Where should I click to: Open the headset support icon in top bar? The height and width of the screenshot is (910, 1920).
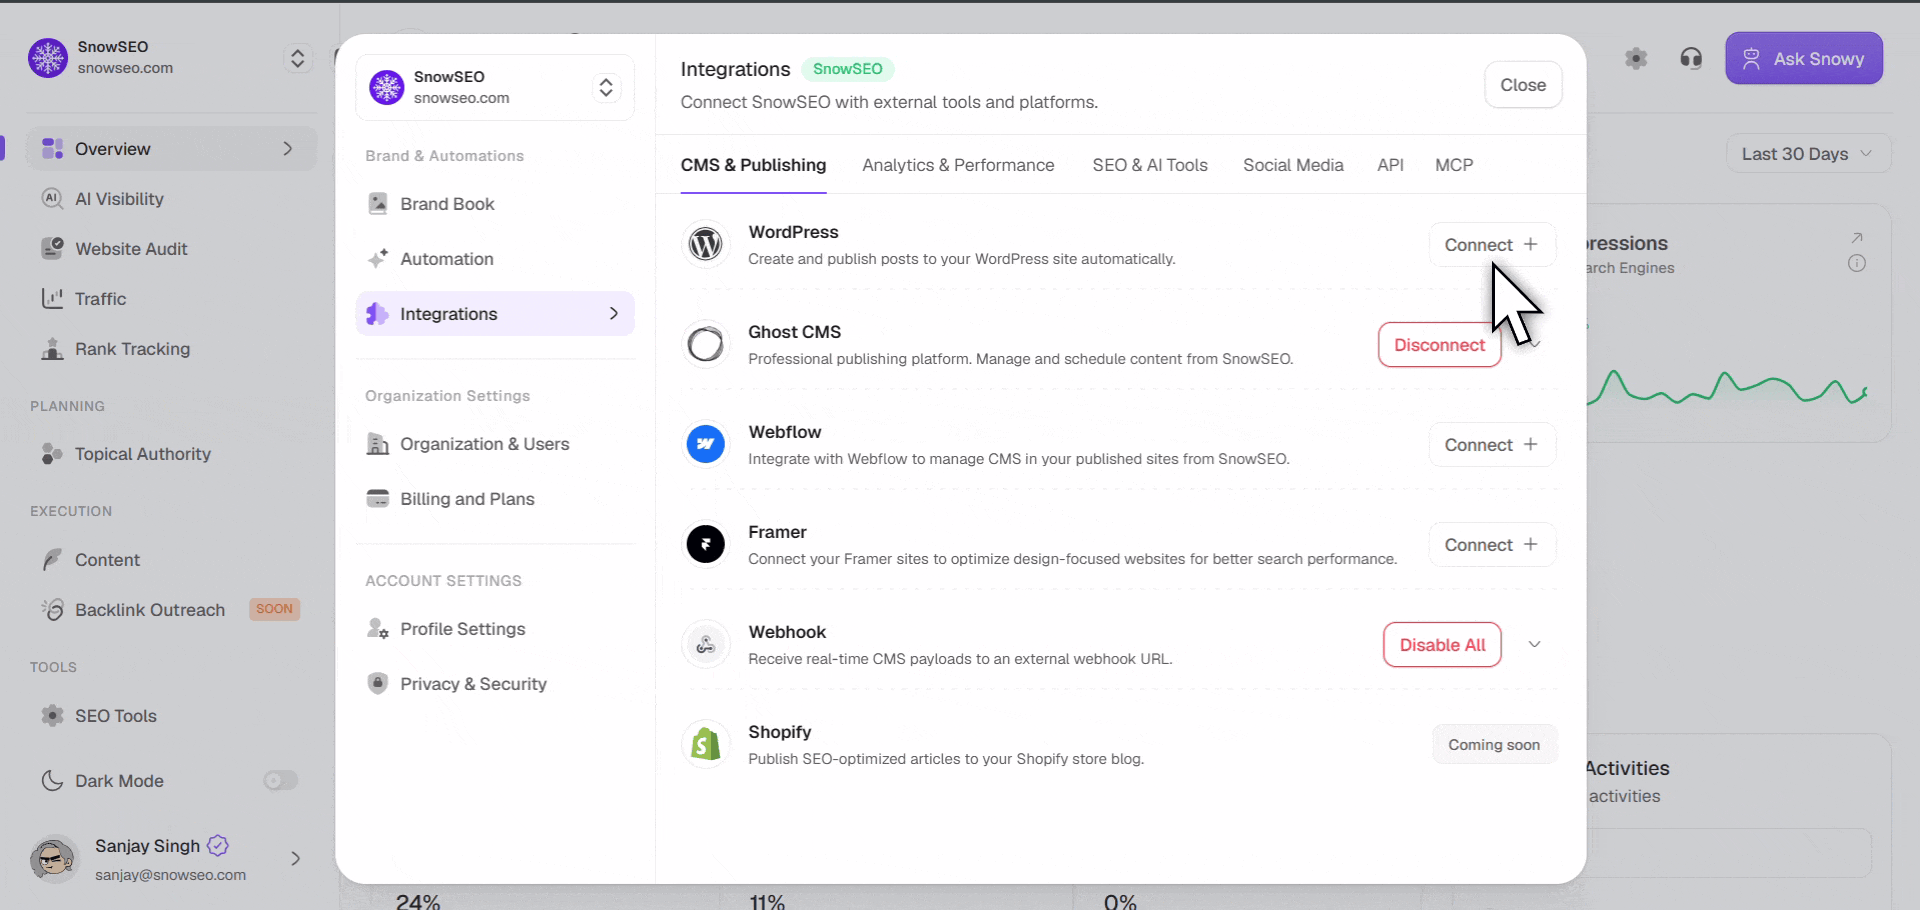coord(1691,58)
